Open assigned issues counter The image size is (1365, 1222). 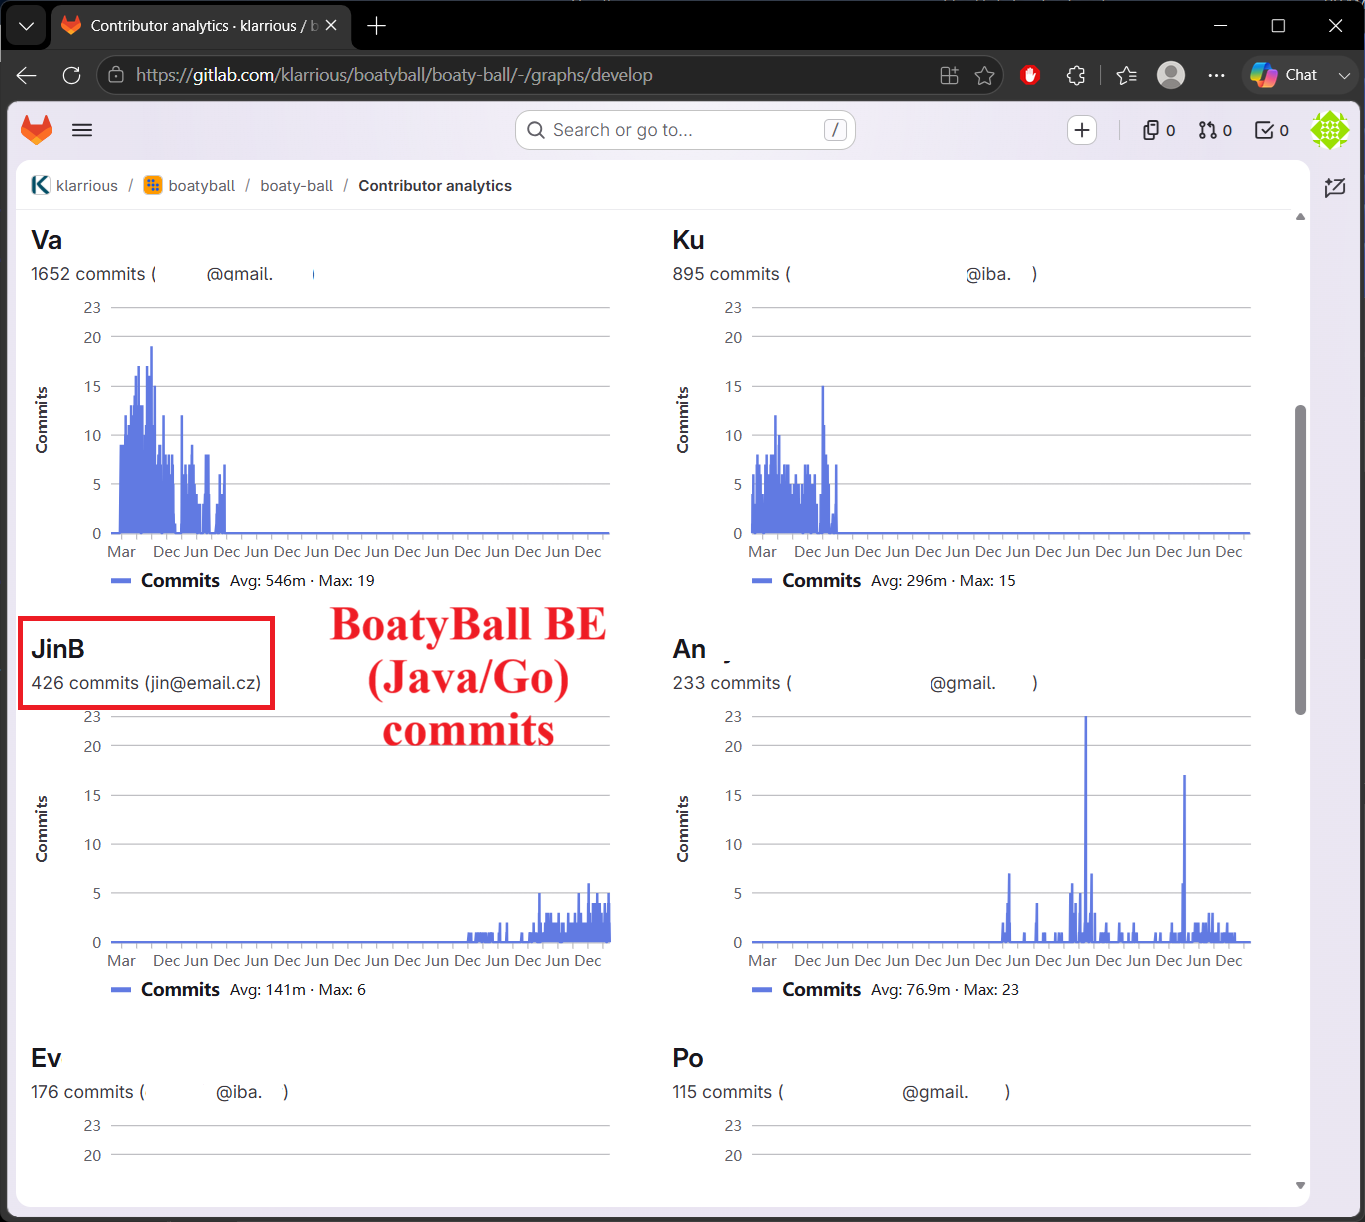[x=1159, y=130]
